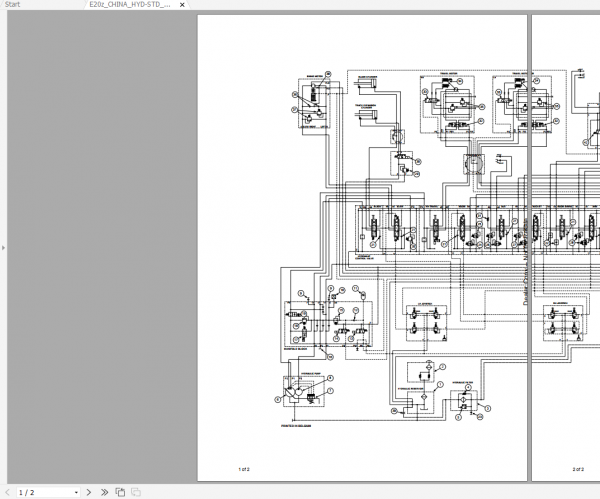Image resolution: width=600 pixels, height=499 pixels.
Task: Jump to the last page double arrow
Action: (x=104, y=492)
